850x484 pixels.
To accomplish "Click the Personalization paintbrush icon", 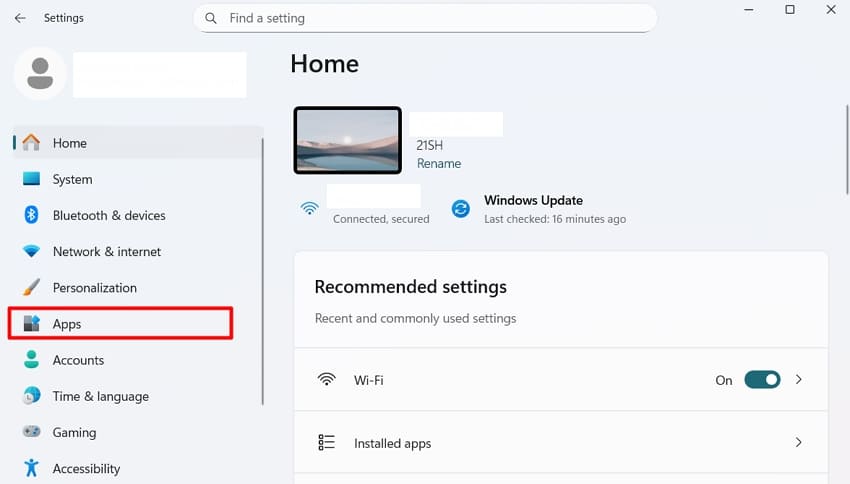I will pos(31,287).
